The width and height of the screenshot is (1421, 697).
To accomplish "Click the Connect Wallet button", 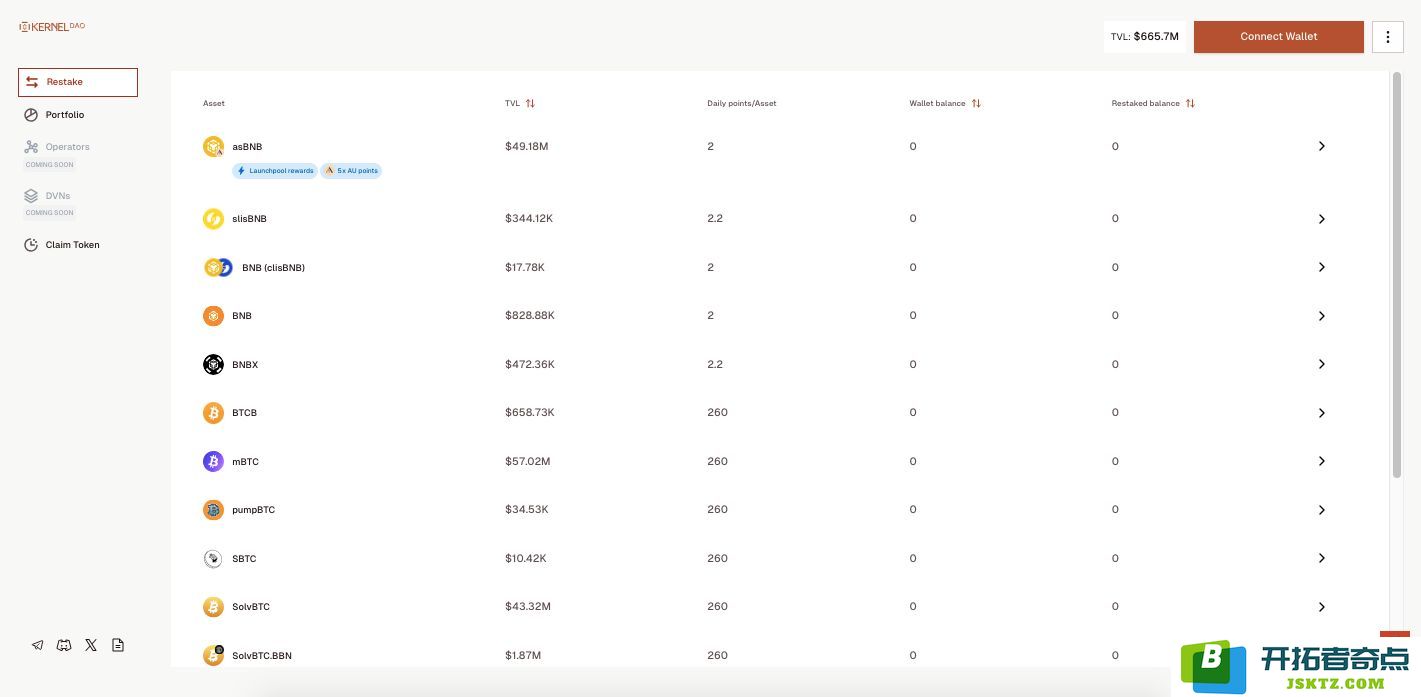I will 1279,37.
